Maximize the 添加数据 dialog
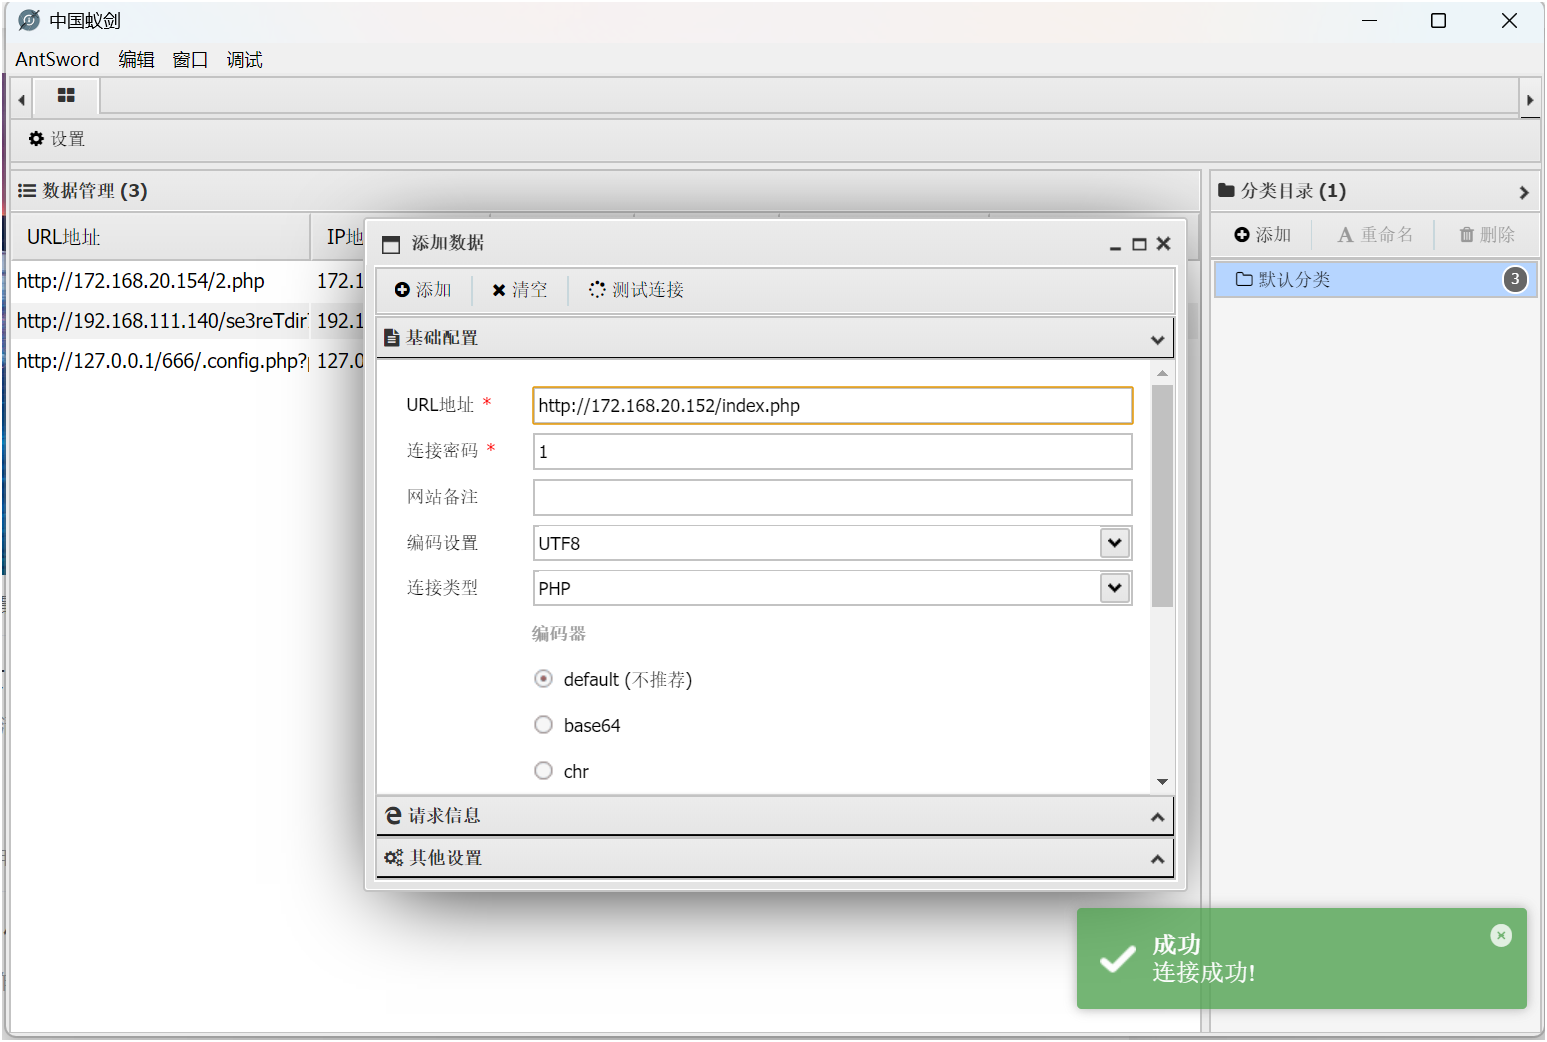Viewport: 1547px width, 1042px height. pyautogui.click(x=1139, y=244)
